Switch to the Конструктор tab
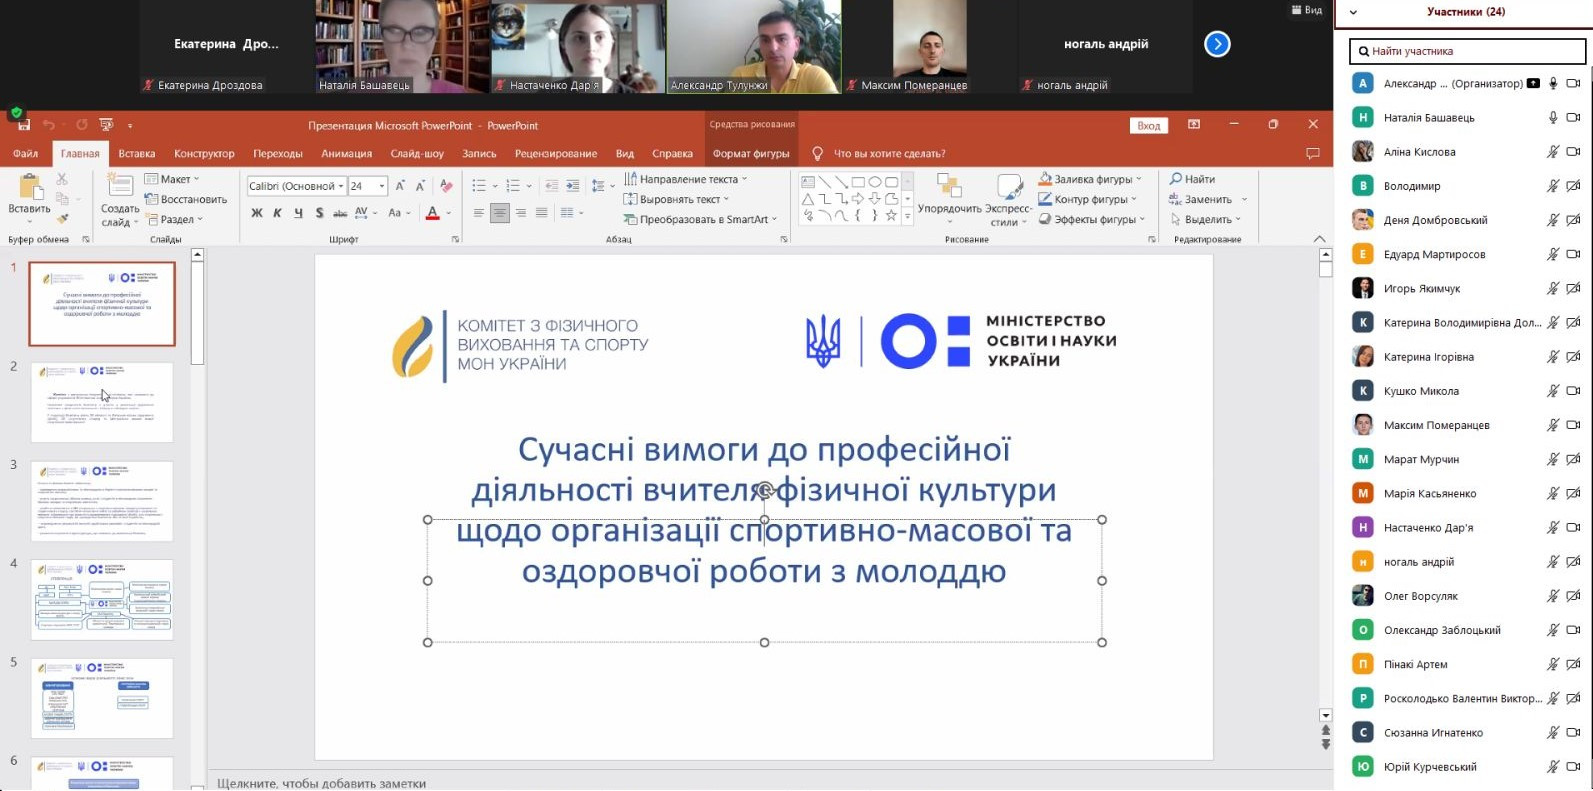The image size is (1593, 791). click(x=204, y=154)
